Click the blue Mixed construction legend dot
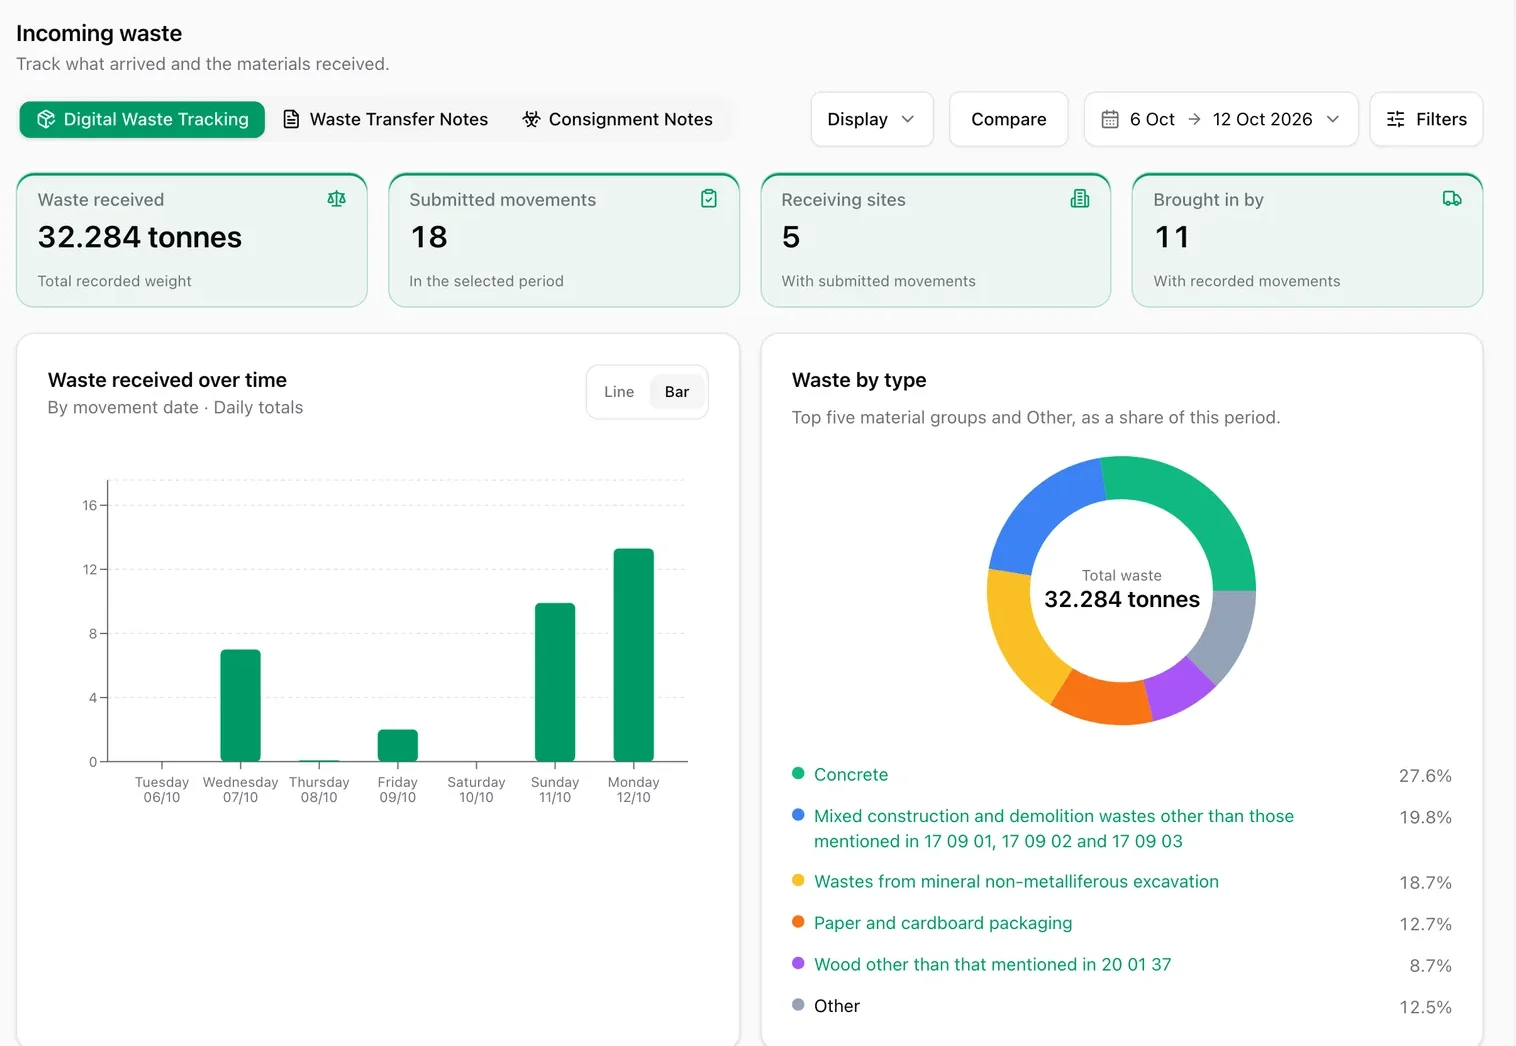 pyautogui.click(x=798, y=815)
